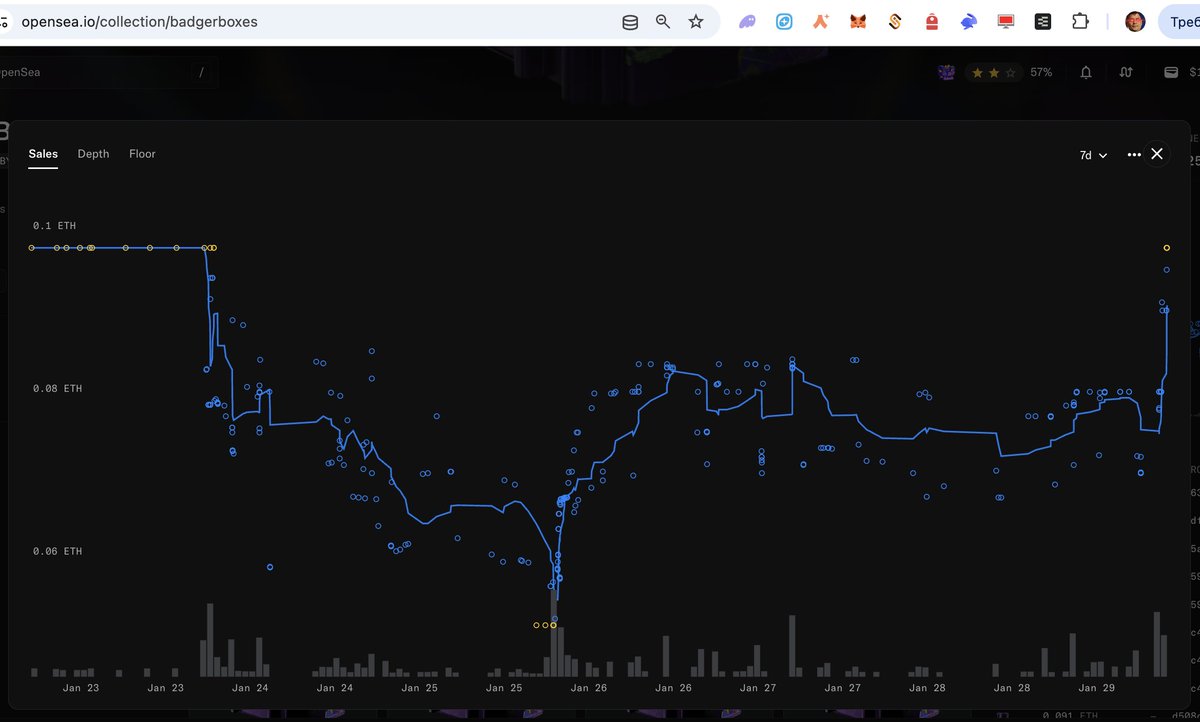This screenshot has width=1200, height=722.
Task: Click the '0.1 ETH' axis label
Action: tap(54, 226)
